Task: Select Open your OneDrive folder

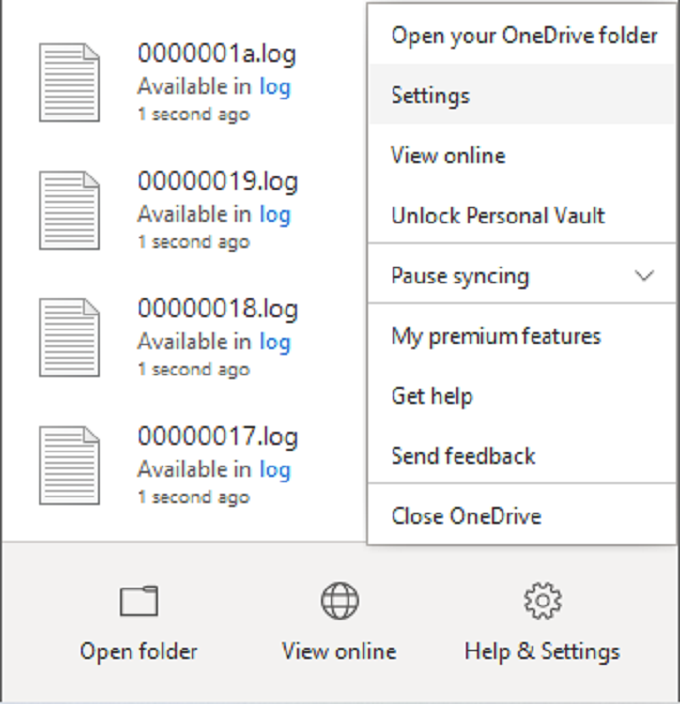Action: [522, 35]
